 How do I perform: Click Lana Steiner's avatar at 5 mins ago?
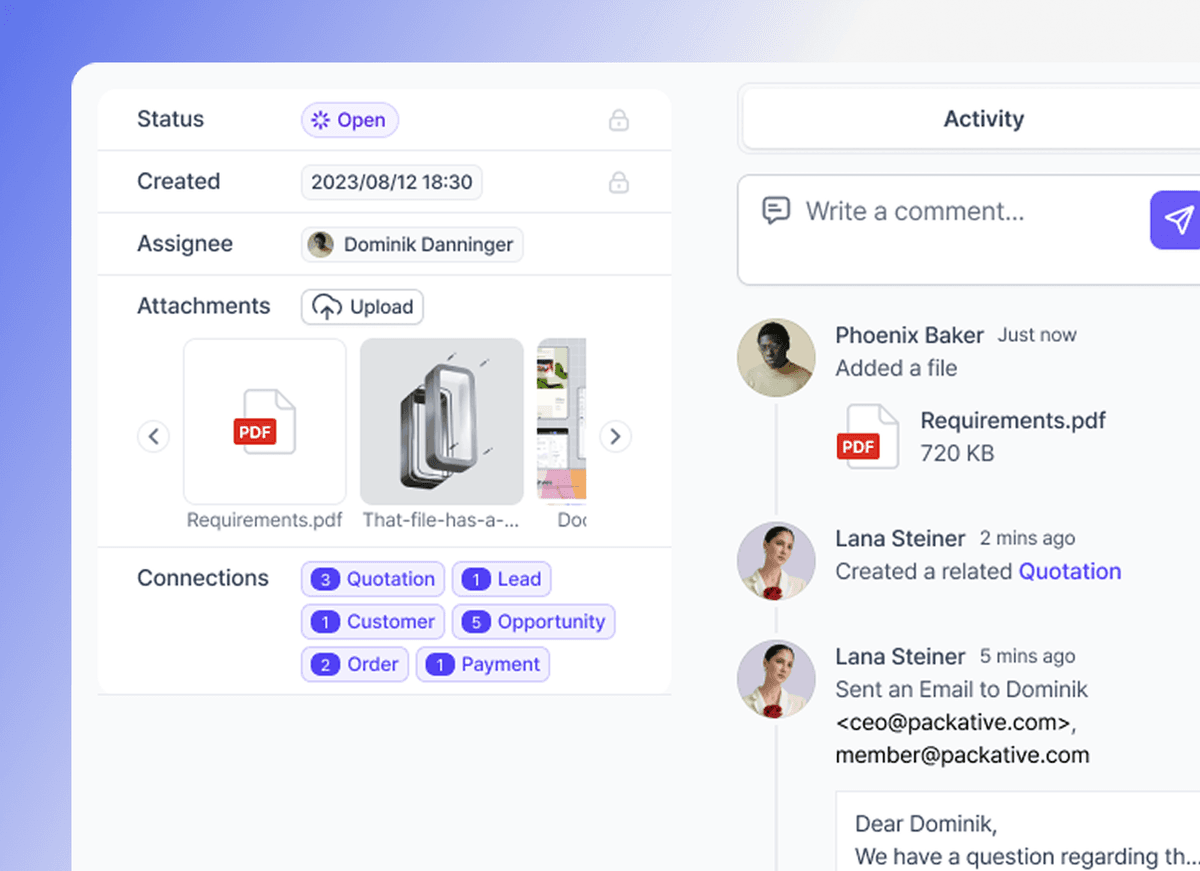click(x=776, y=679)
